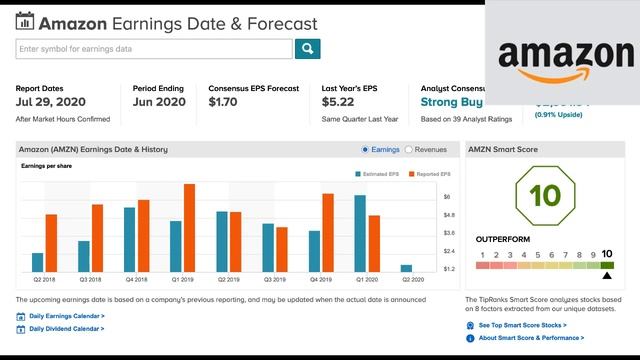The image size is (640, 360).
Task: Click the Based on 39 Analyst Ratings text
Action: (466, 119)
